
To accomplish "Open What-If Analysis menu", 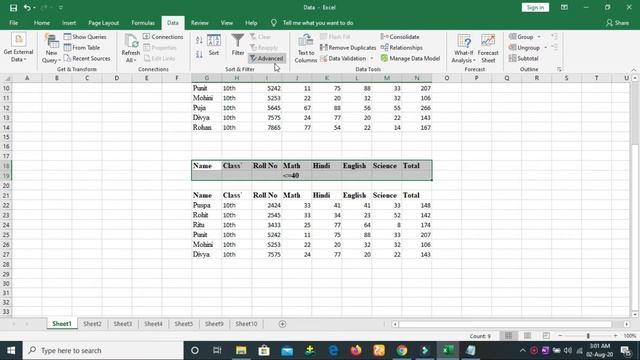I will point(464,48).
